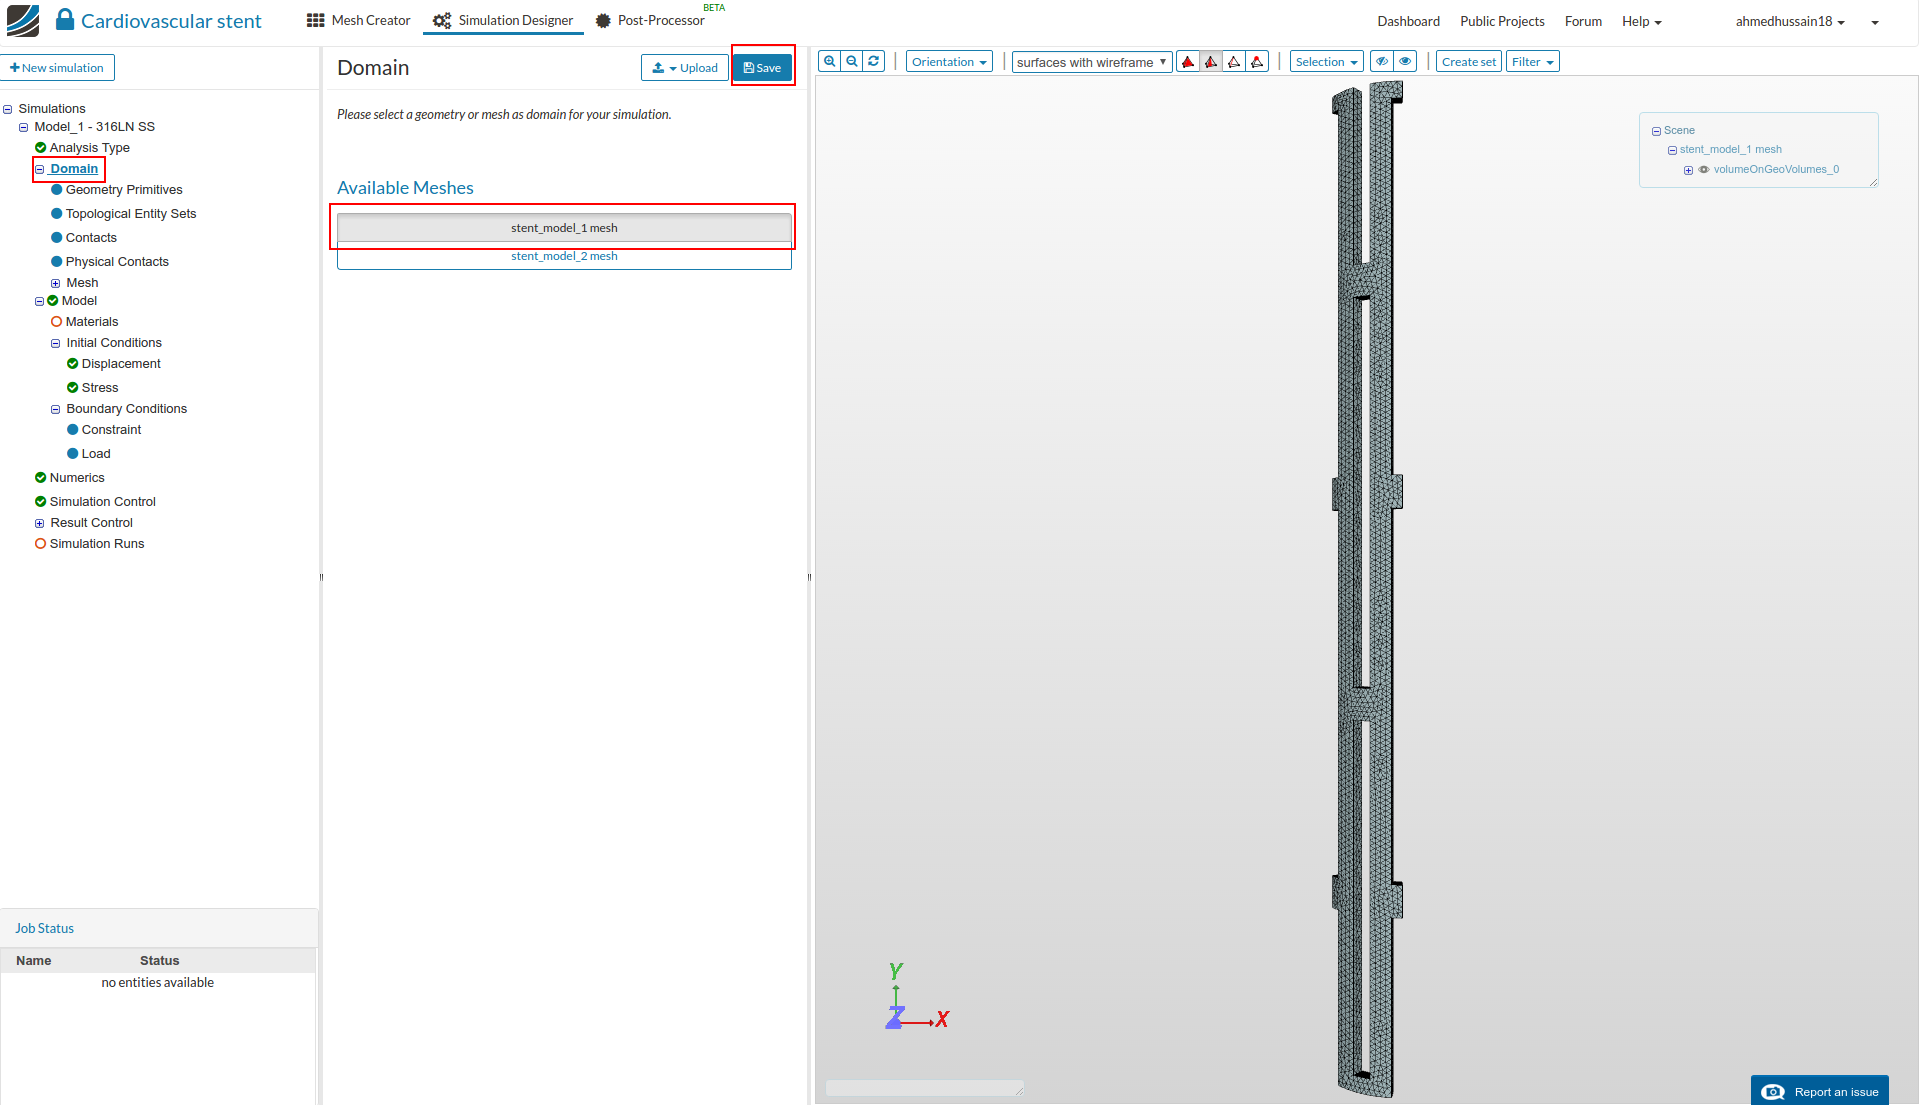Viewport: 1919px width, 1105px height.
Task: Click the Materials orange circle icon
Action: (57, 322)
